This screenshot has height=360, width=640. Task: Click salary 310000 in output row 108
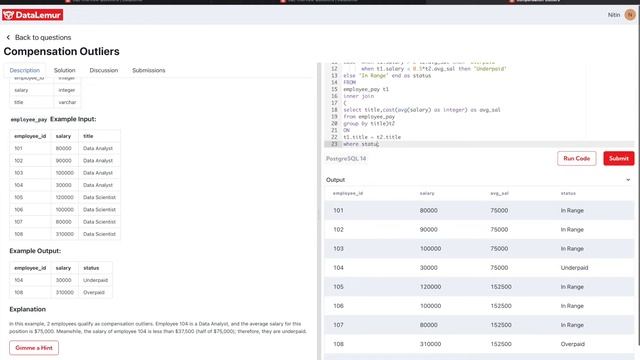point(430,344)
